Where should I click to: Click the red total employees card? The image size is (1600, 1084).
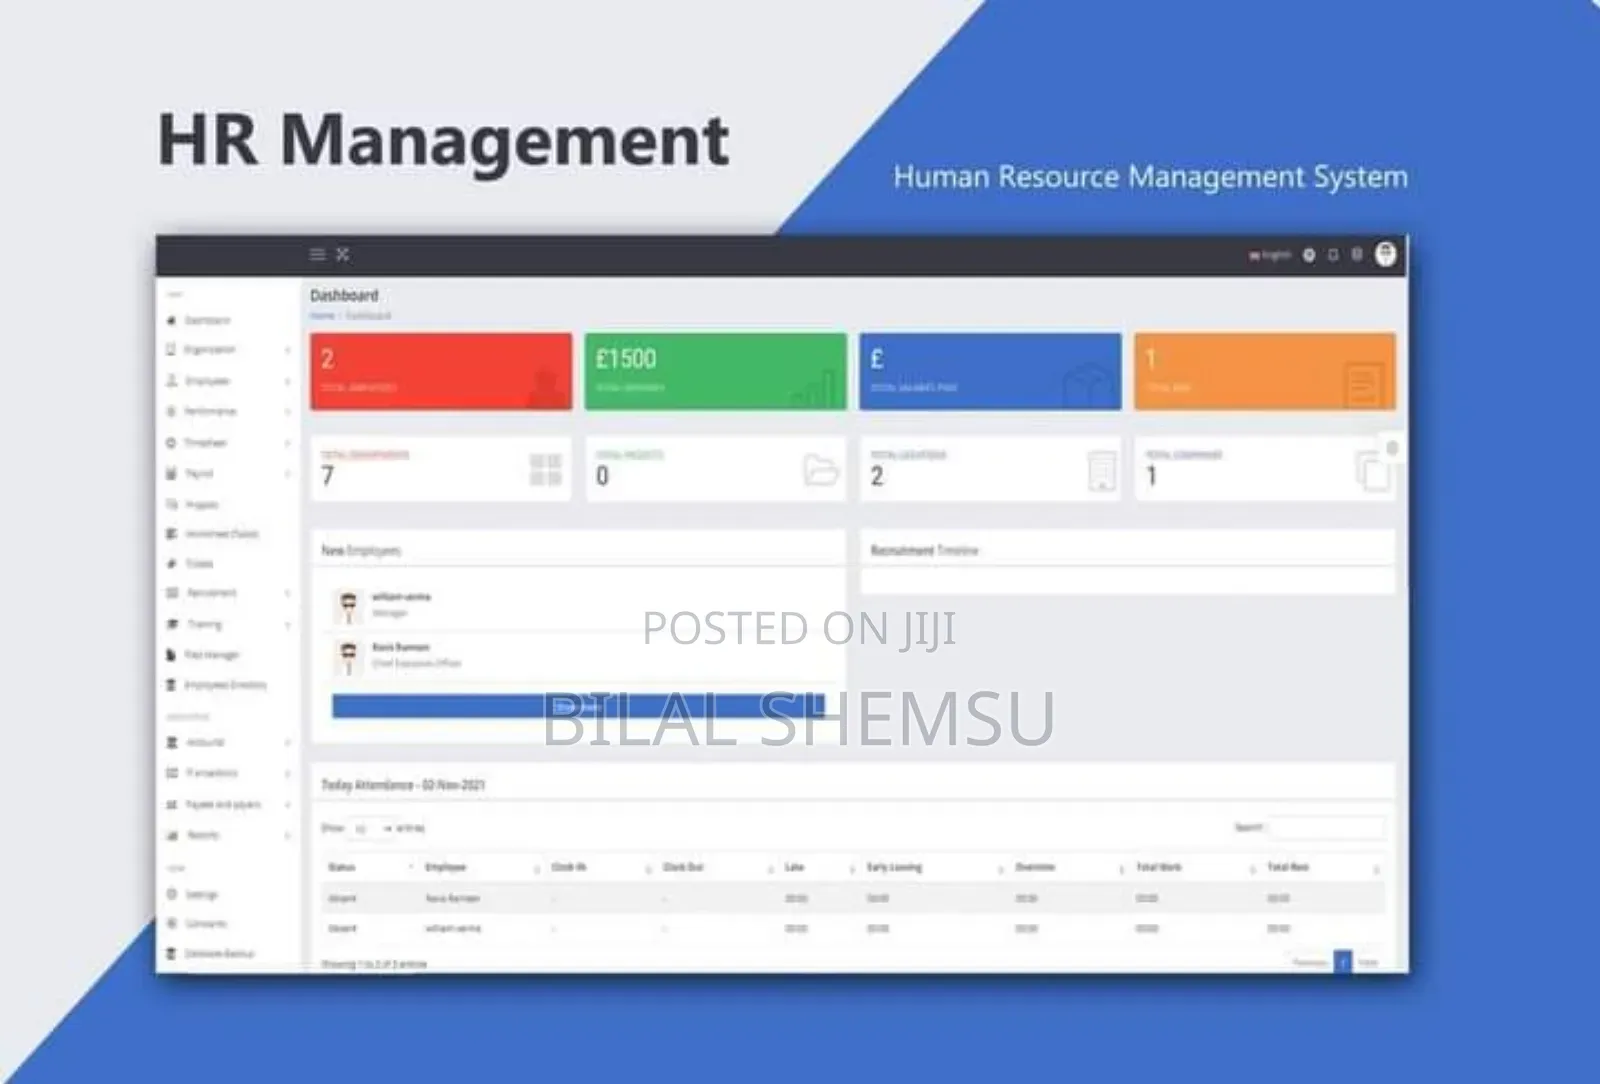point(440,371)
